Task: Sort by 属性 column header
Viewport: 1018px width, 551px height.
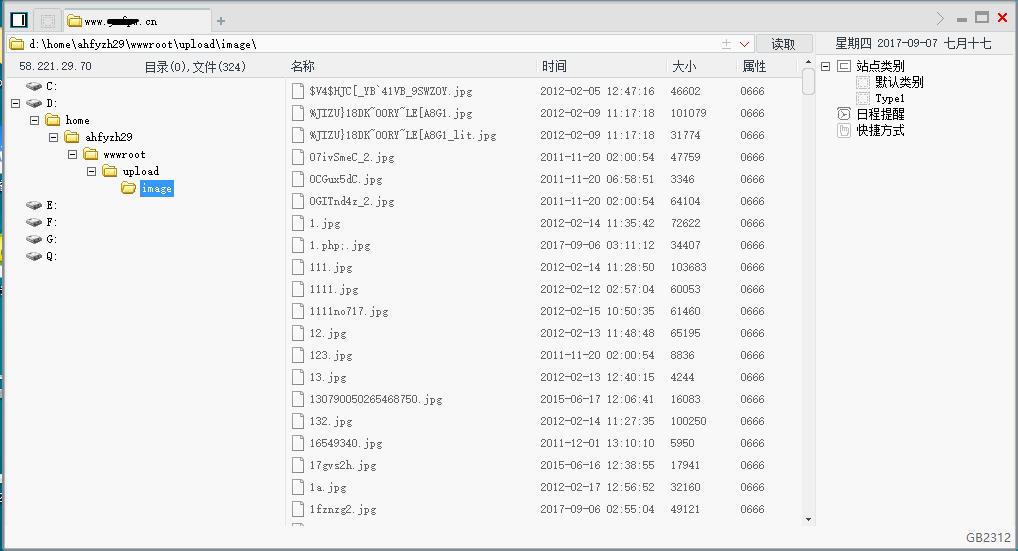Action: click(754, 66)
